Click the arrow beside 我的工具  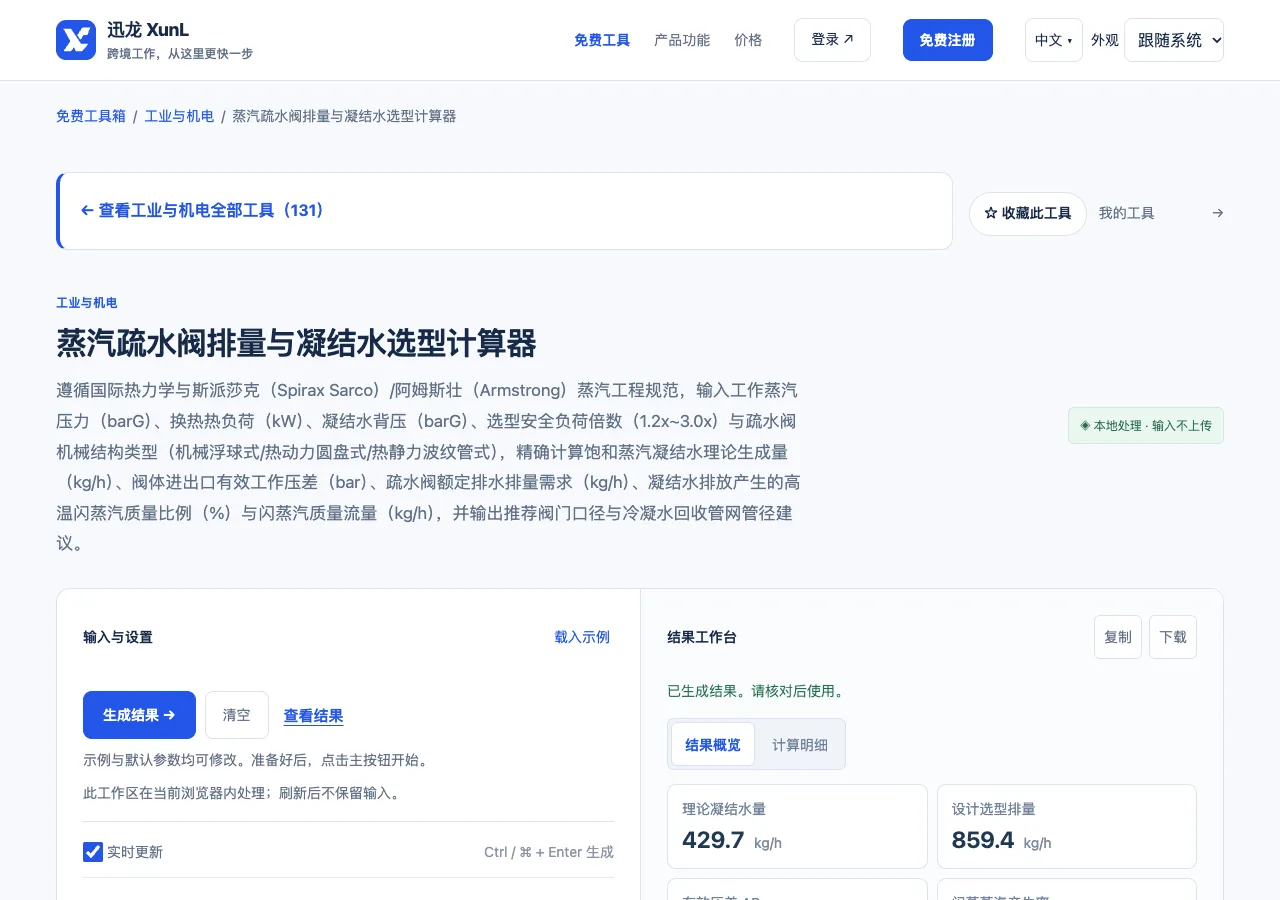[x=1217, y=213]
